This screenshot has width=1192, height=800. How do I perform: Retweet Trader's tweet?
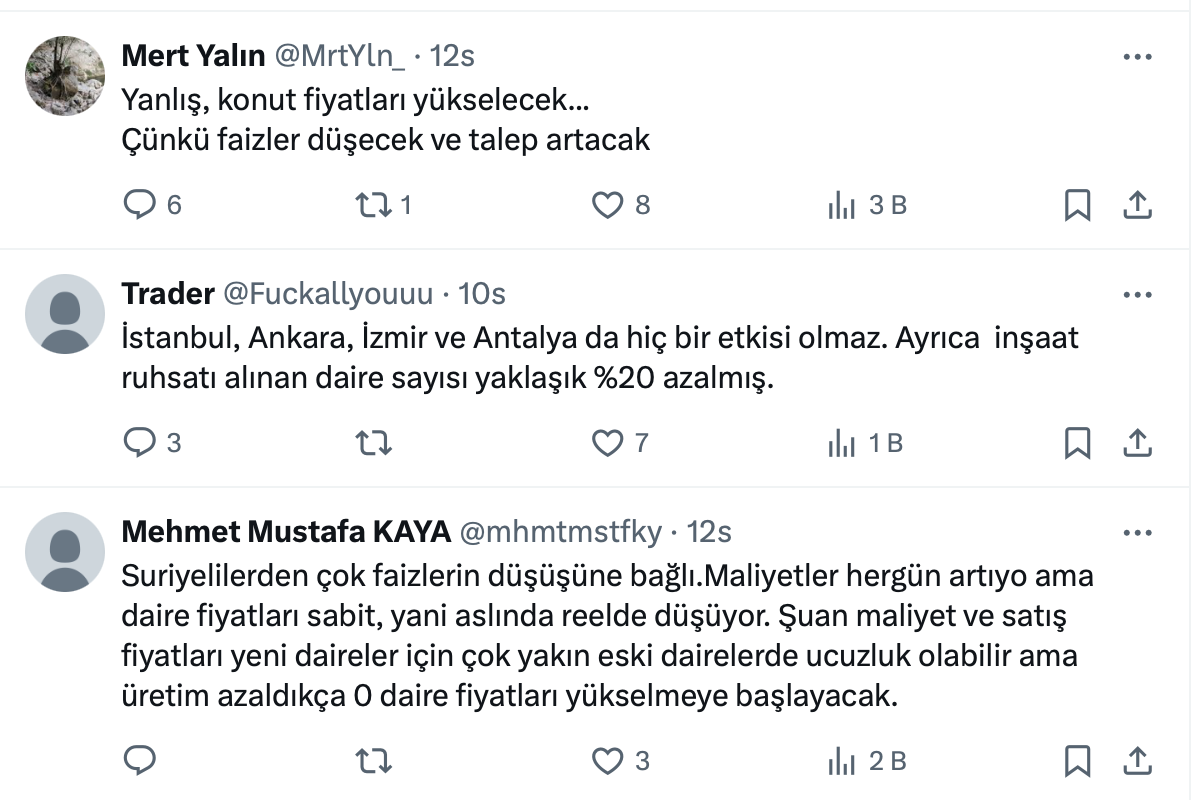click(373, 443)
